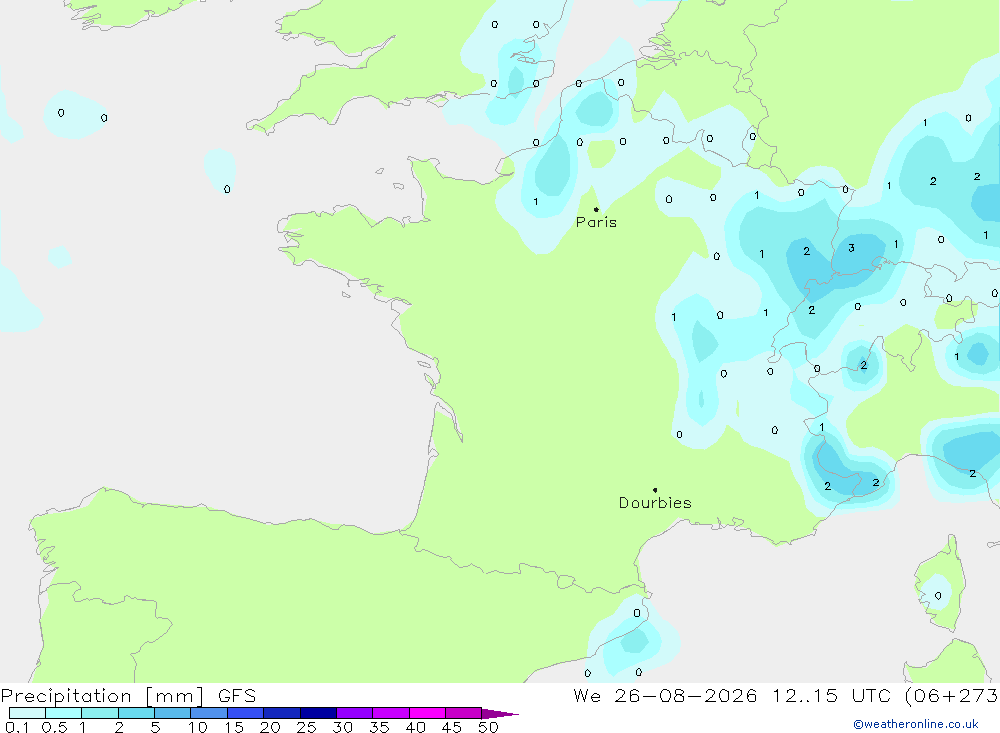Click the Paris city label
Viewport: 1000px width, 733px height.
596,222
